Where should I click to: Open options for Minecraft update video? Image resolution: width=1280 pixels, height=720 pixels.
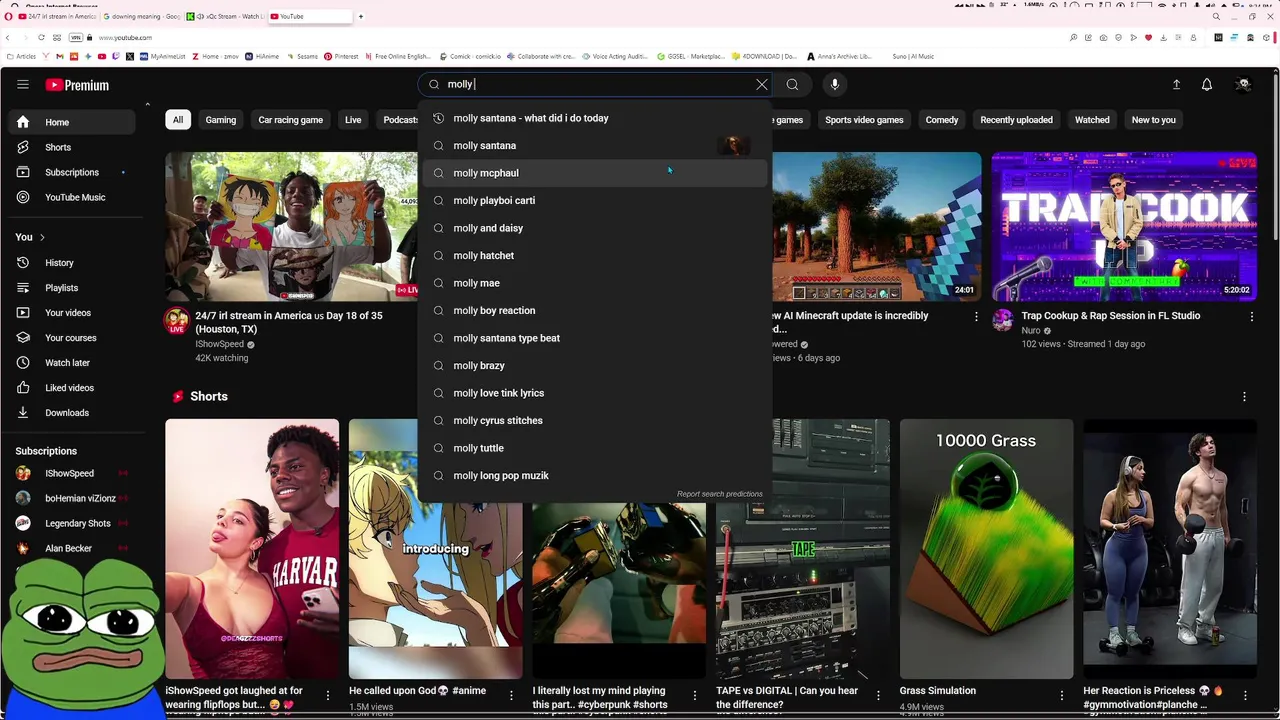[x=976, y=317]
